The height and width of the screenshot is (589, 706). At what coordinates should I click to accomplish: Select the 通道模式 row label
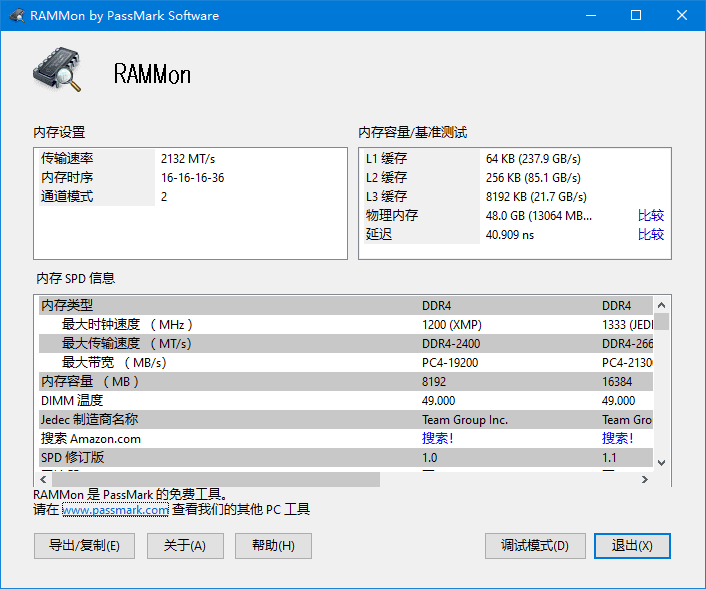67,196
